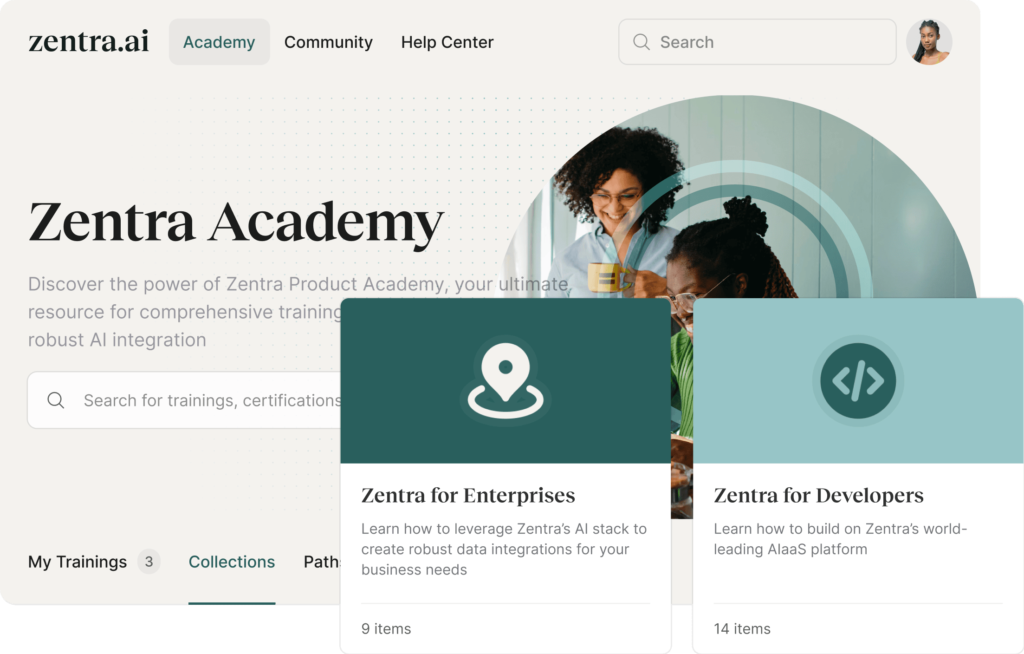Image resolution: width=1024 pixels, height=654 pixels.
Task: Focus the Search for trainings input
Action: pos(184,400)
